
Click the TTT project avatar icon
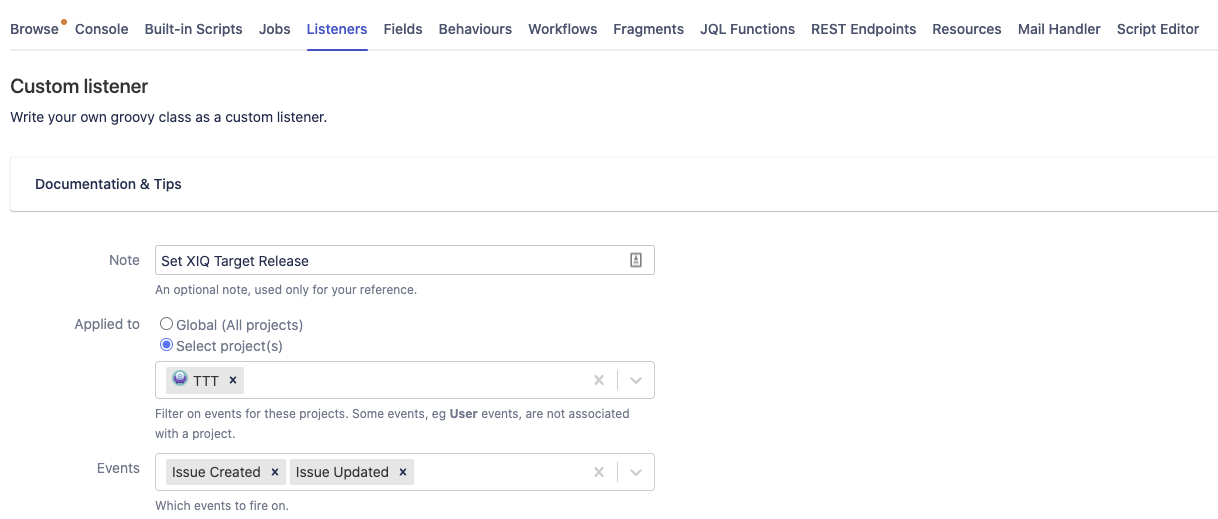pos(180,379)
